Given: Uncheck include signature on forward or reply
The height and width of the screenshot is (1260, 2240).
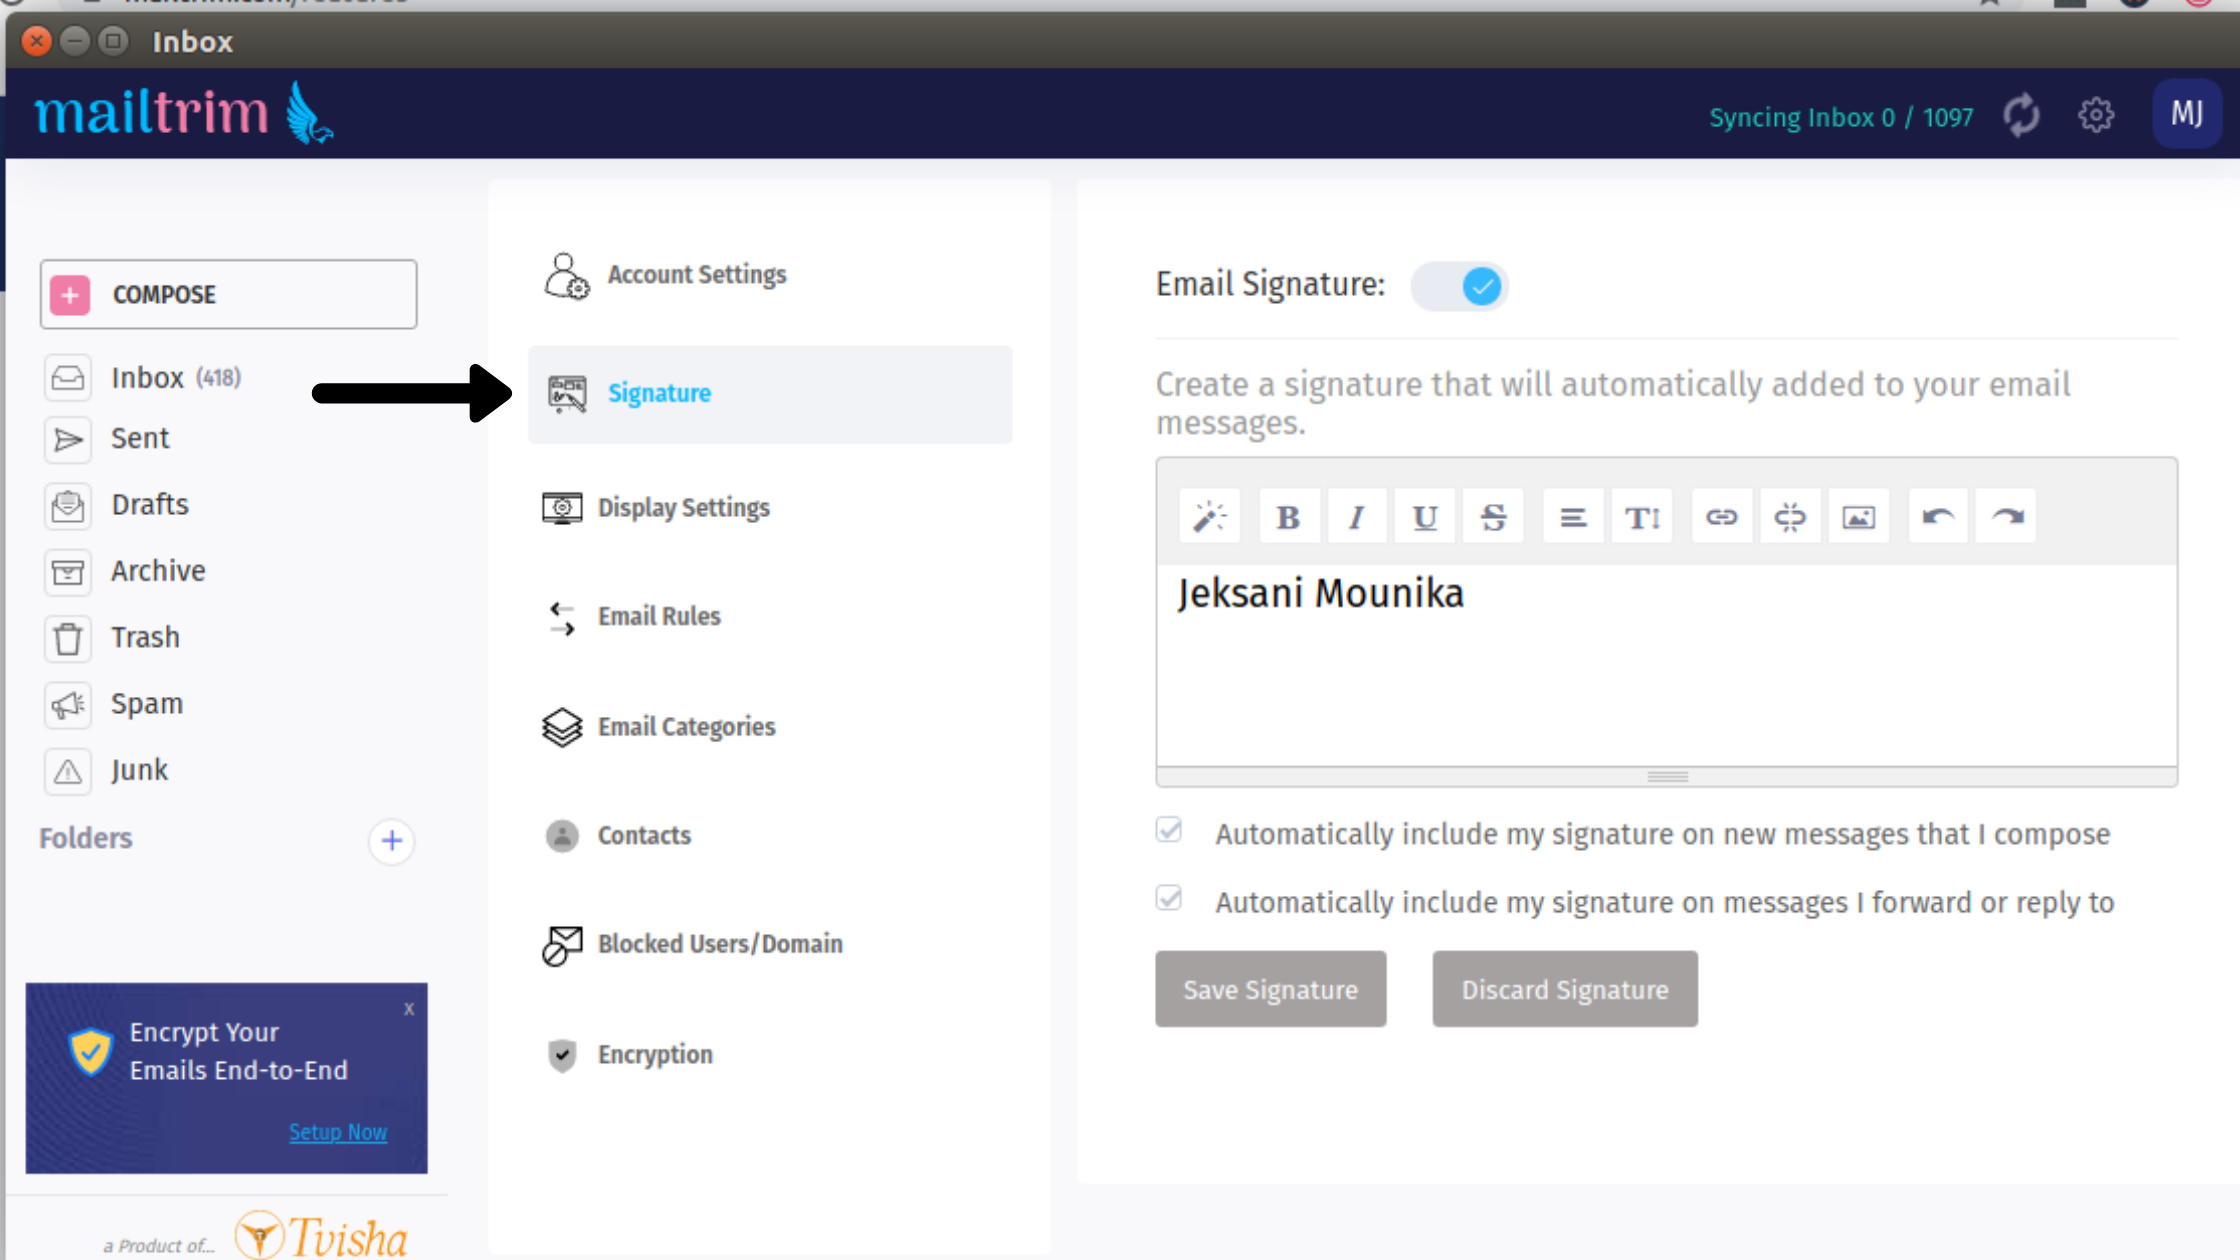Looking at the screenshot, I should (x=1169, y=898).
